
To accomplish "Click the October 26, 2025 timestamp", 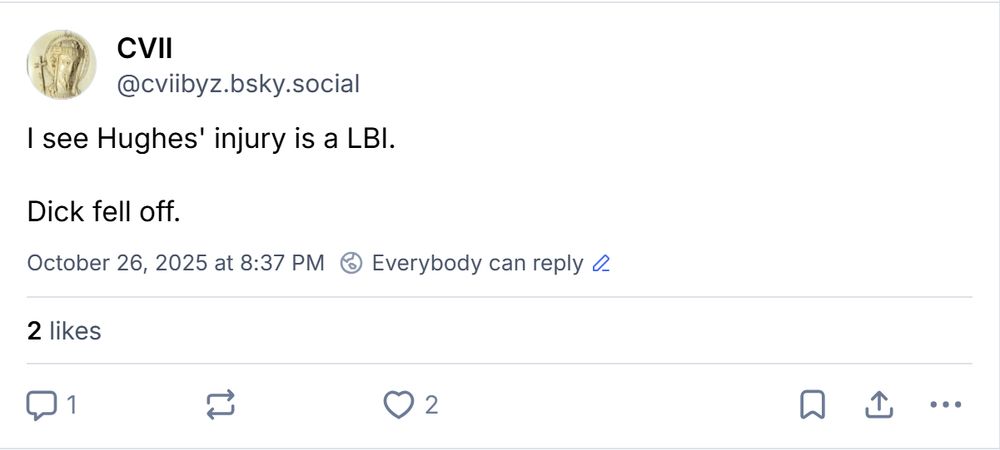I will [x=175, y=264].
